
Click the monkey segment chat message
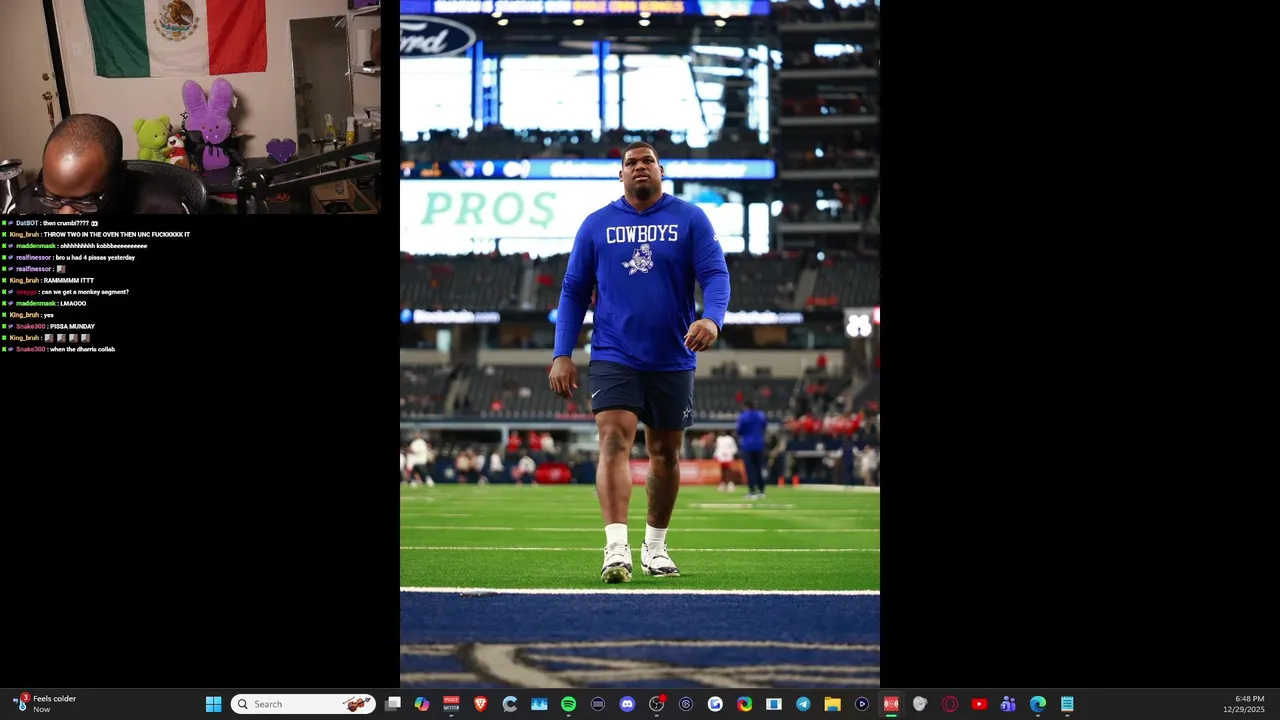point(66,292)
